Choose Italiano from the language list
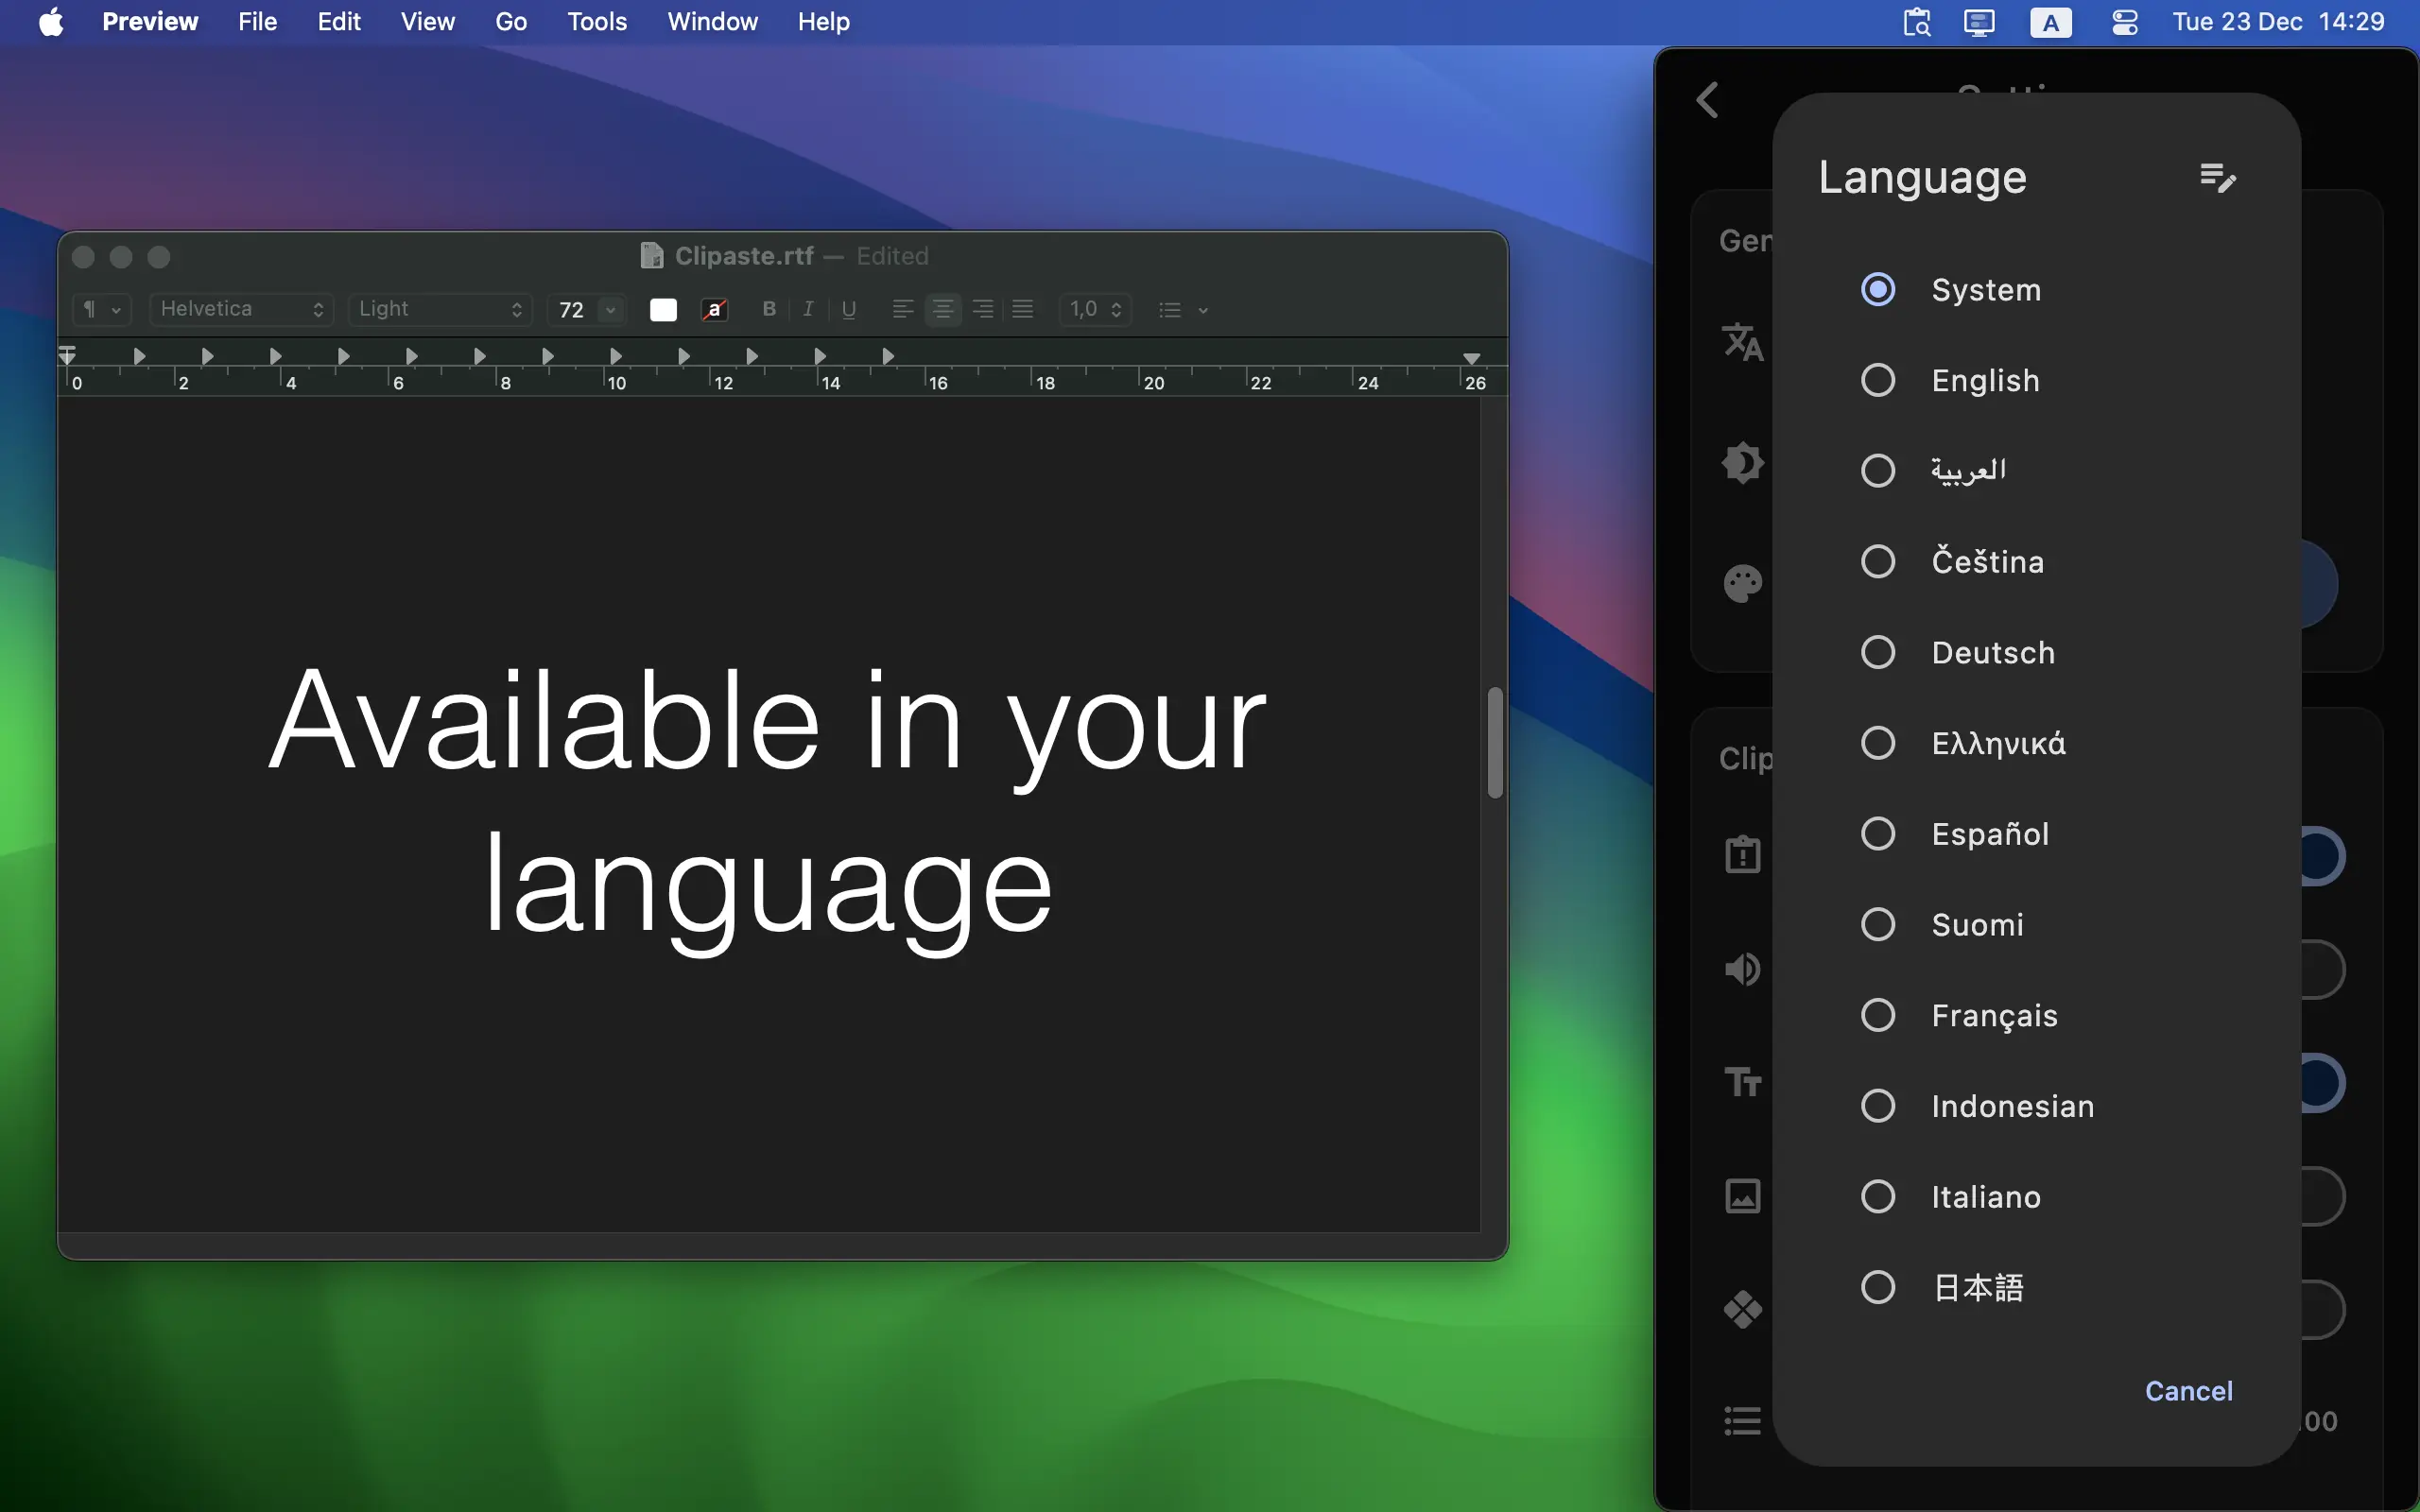 click(x=1877, y=1196)
